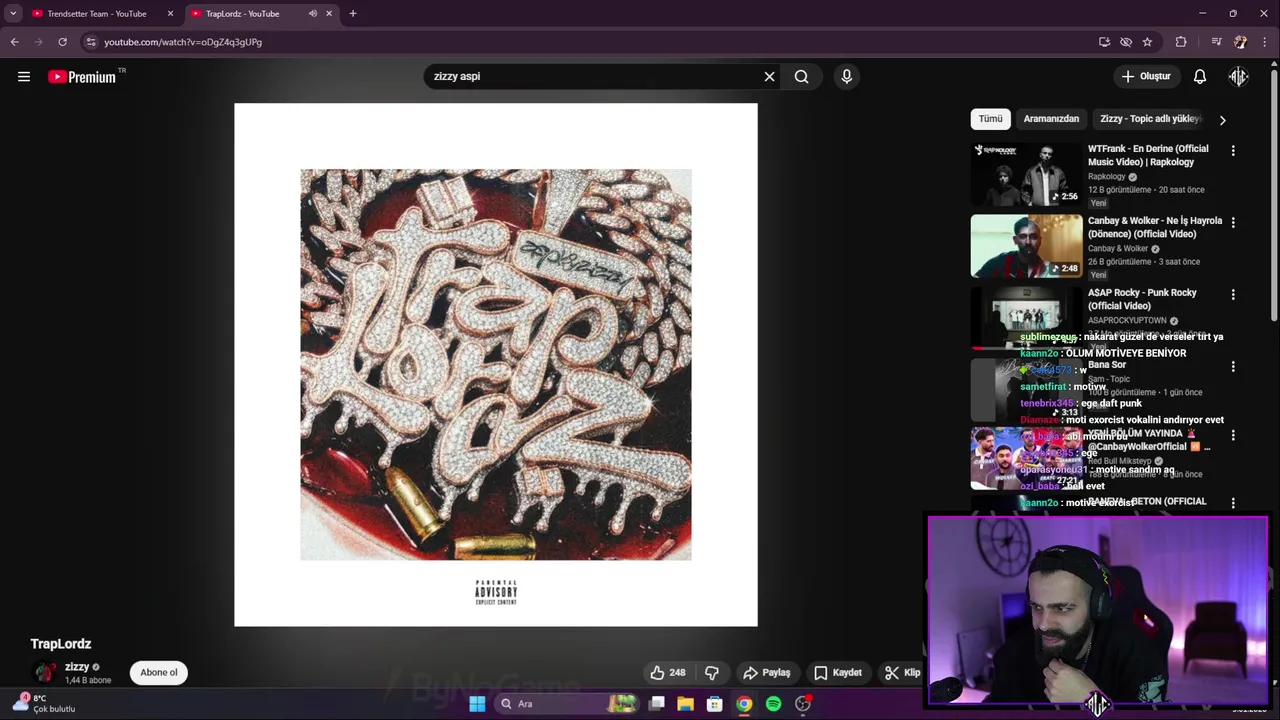
Task: Open the tab search dropdown
Action: (x=13, y=14)
